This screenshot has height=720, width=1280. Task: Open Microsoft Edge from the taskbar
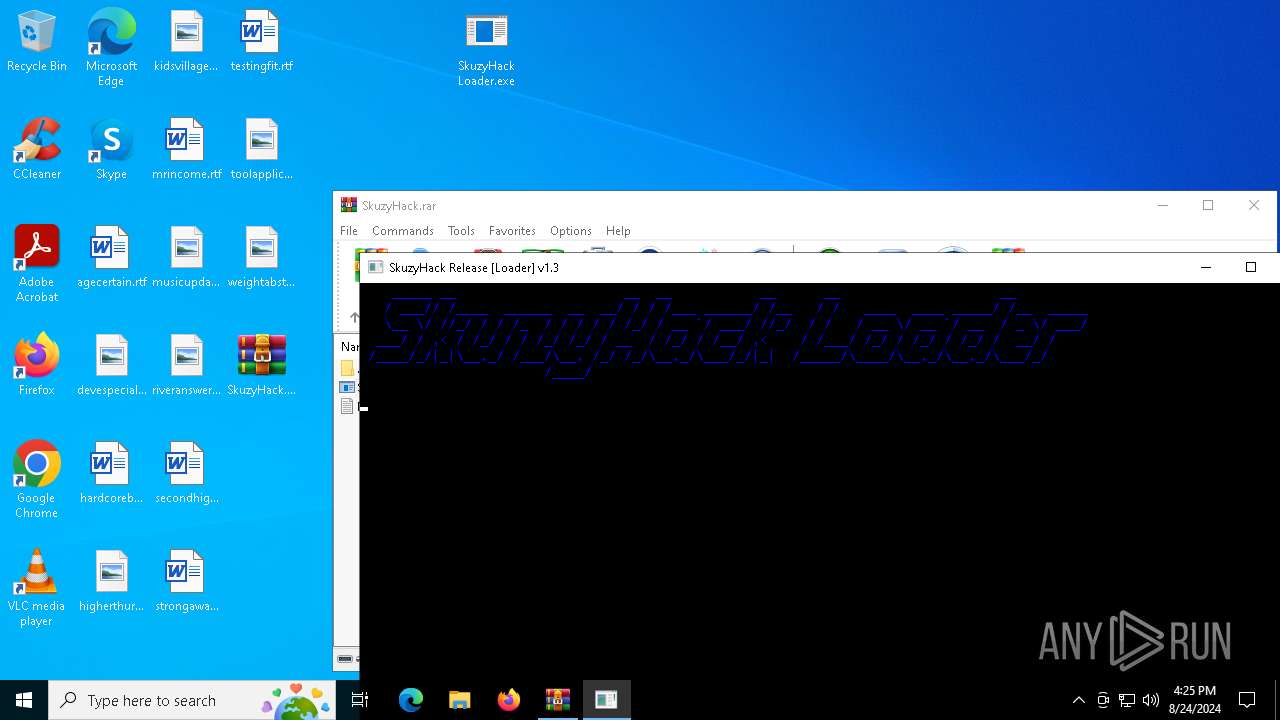tap(411, 700)
